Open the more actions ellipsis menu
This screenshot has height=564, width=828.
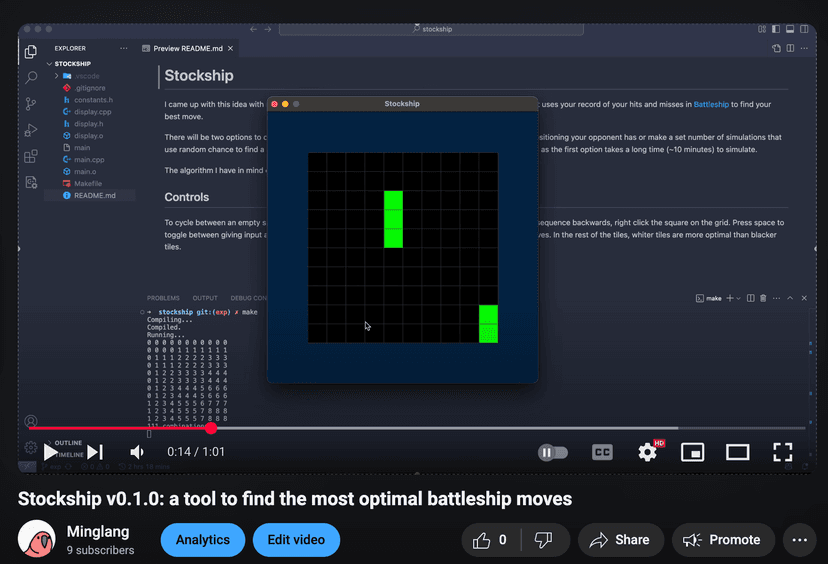[799, 540]
